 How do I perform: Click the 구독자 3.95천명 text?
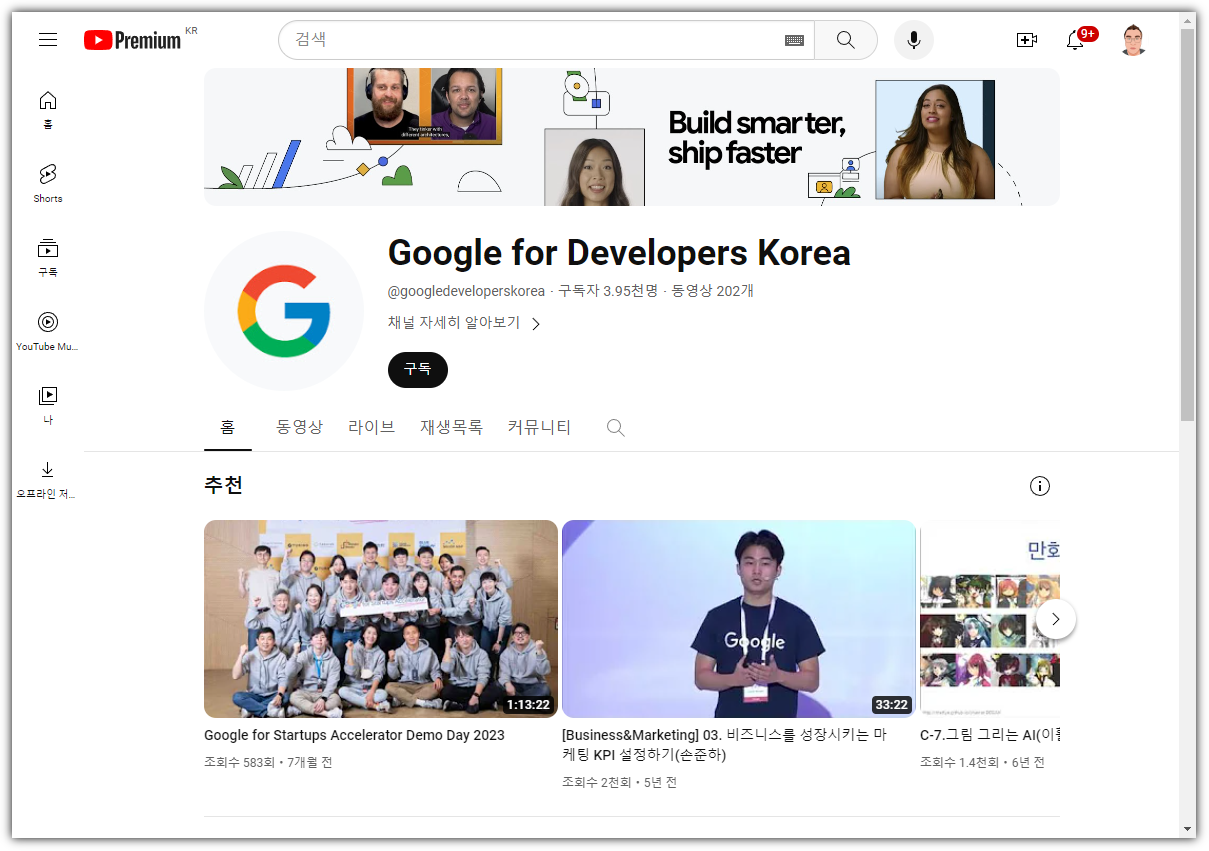click(608, 291)
